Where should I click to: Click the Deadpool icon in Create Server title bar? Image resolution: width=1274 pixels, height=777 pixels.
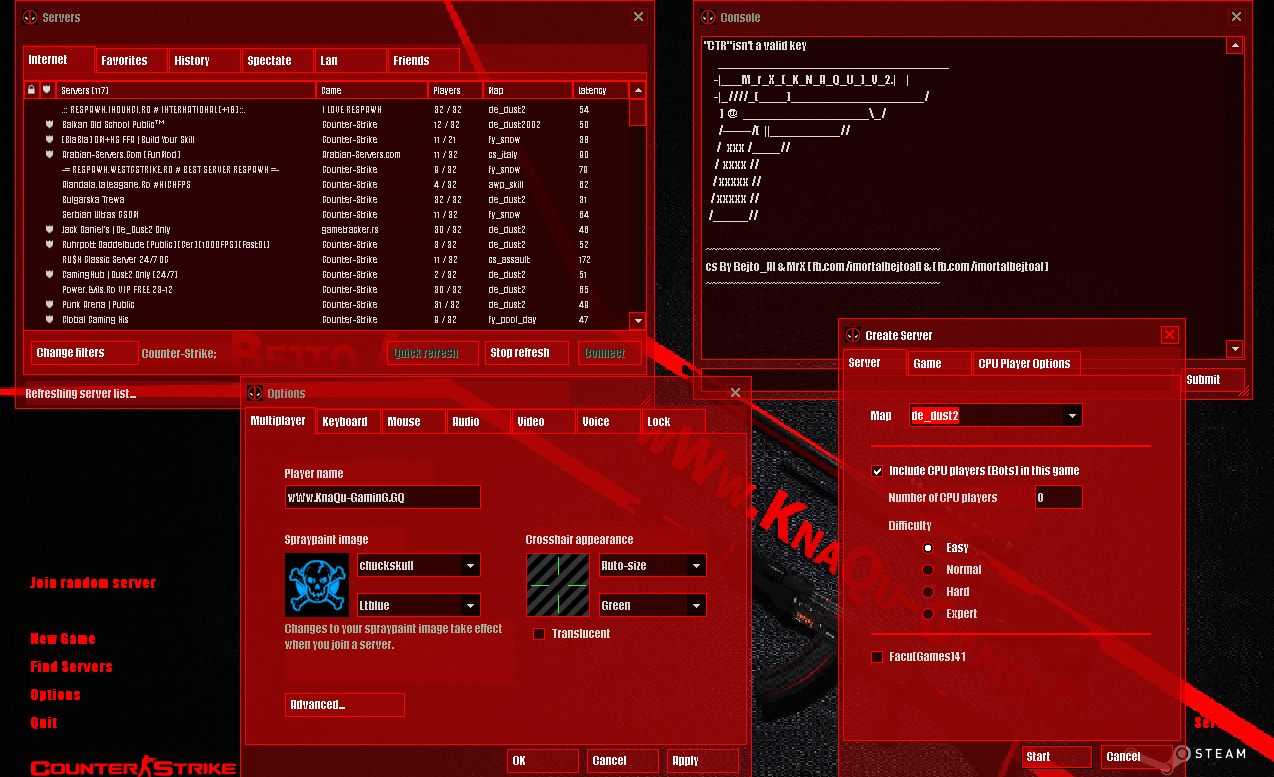pyautogui.click(x=853, y=335)
